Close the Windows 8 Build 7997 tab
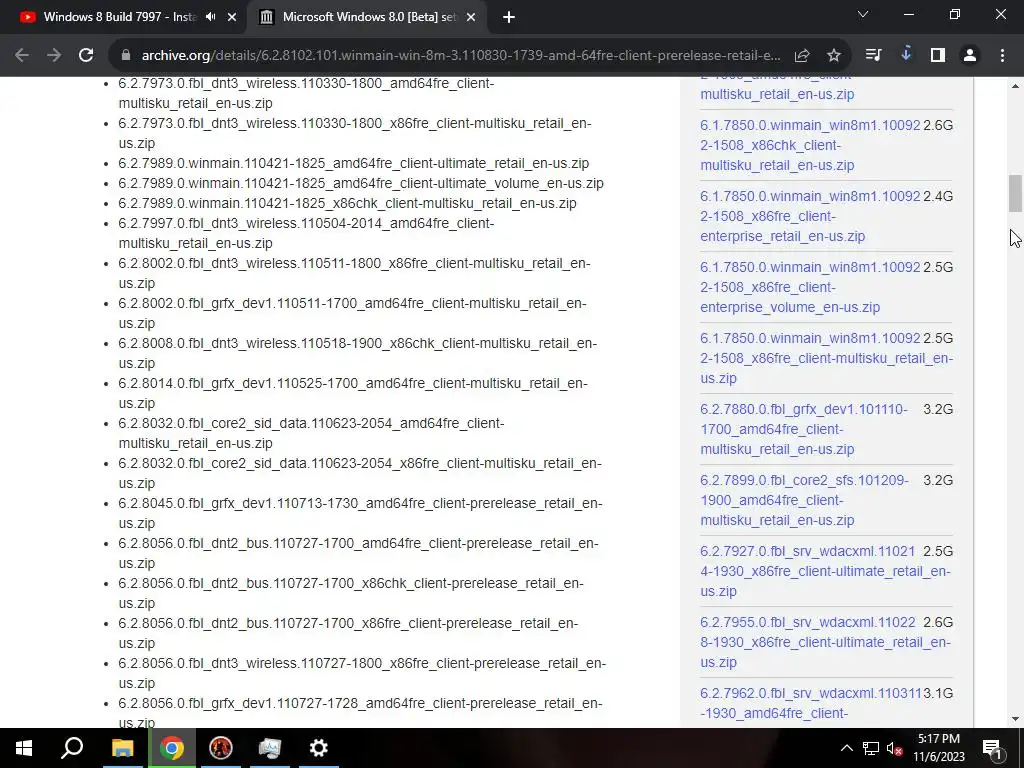The height and width of the screenshot is (768, 1024). [x=232, y=18]
